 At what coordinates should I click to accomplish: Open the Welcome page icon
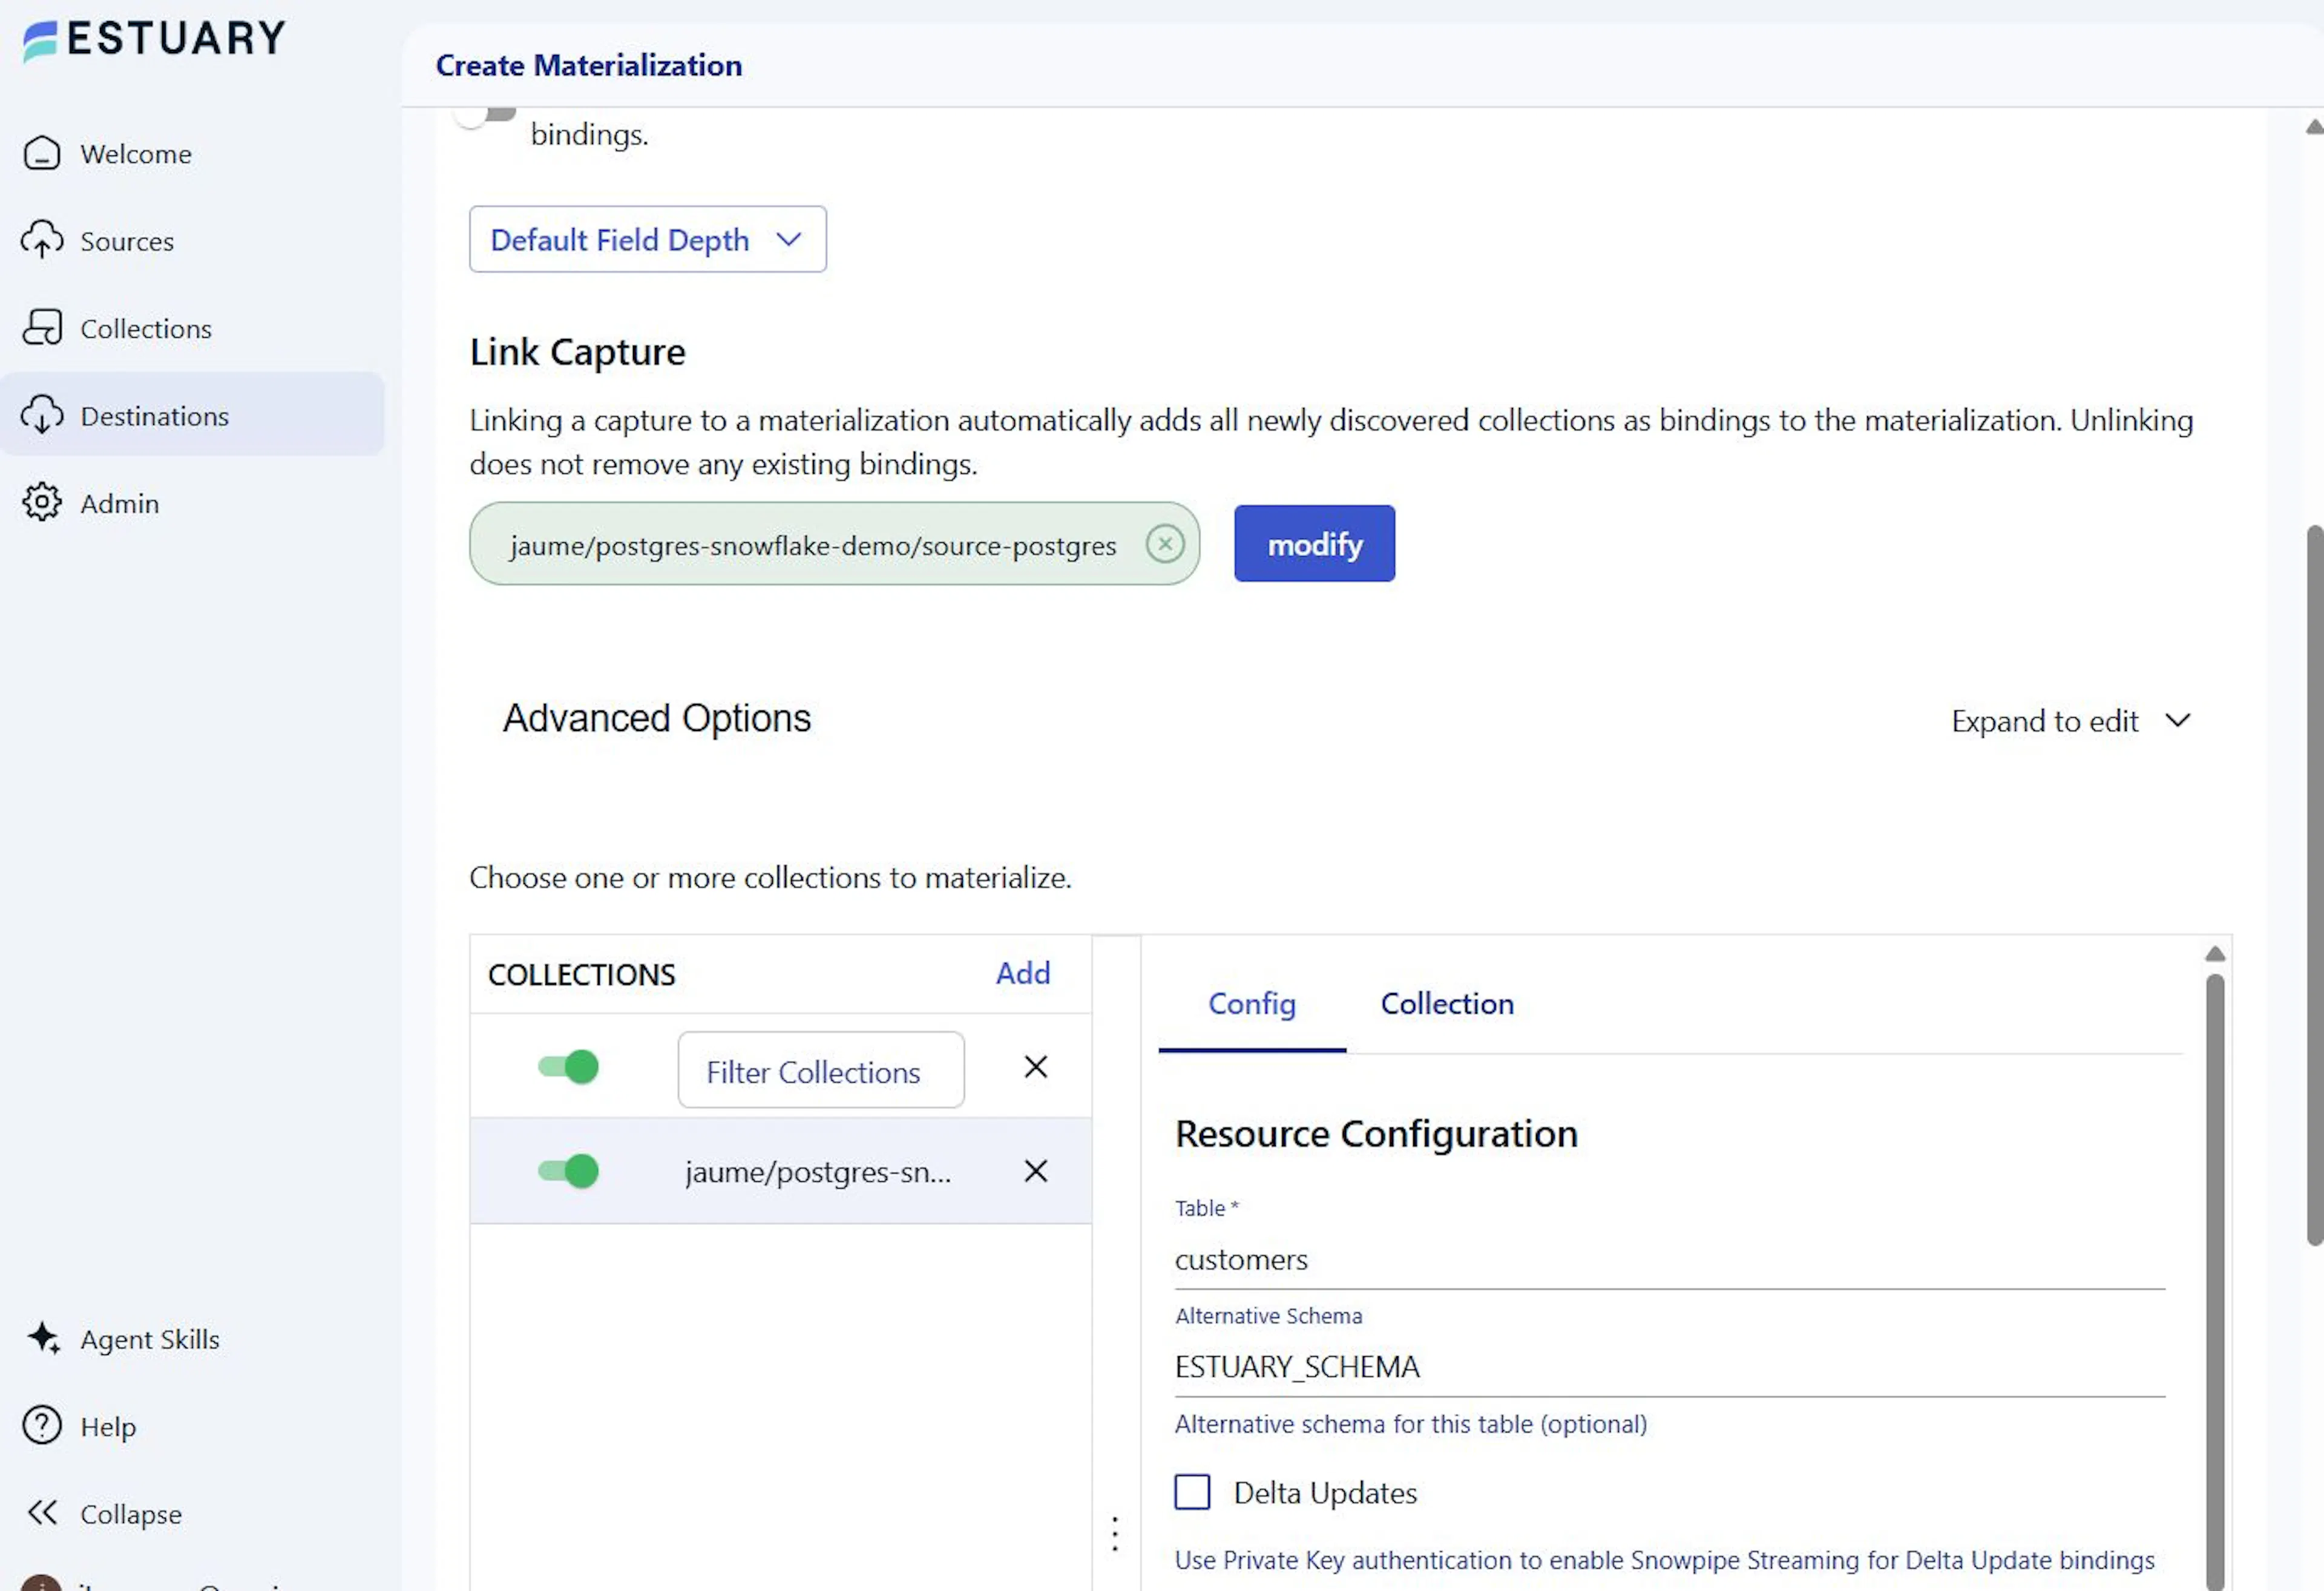(x=42, y=153)
